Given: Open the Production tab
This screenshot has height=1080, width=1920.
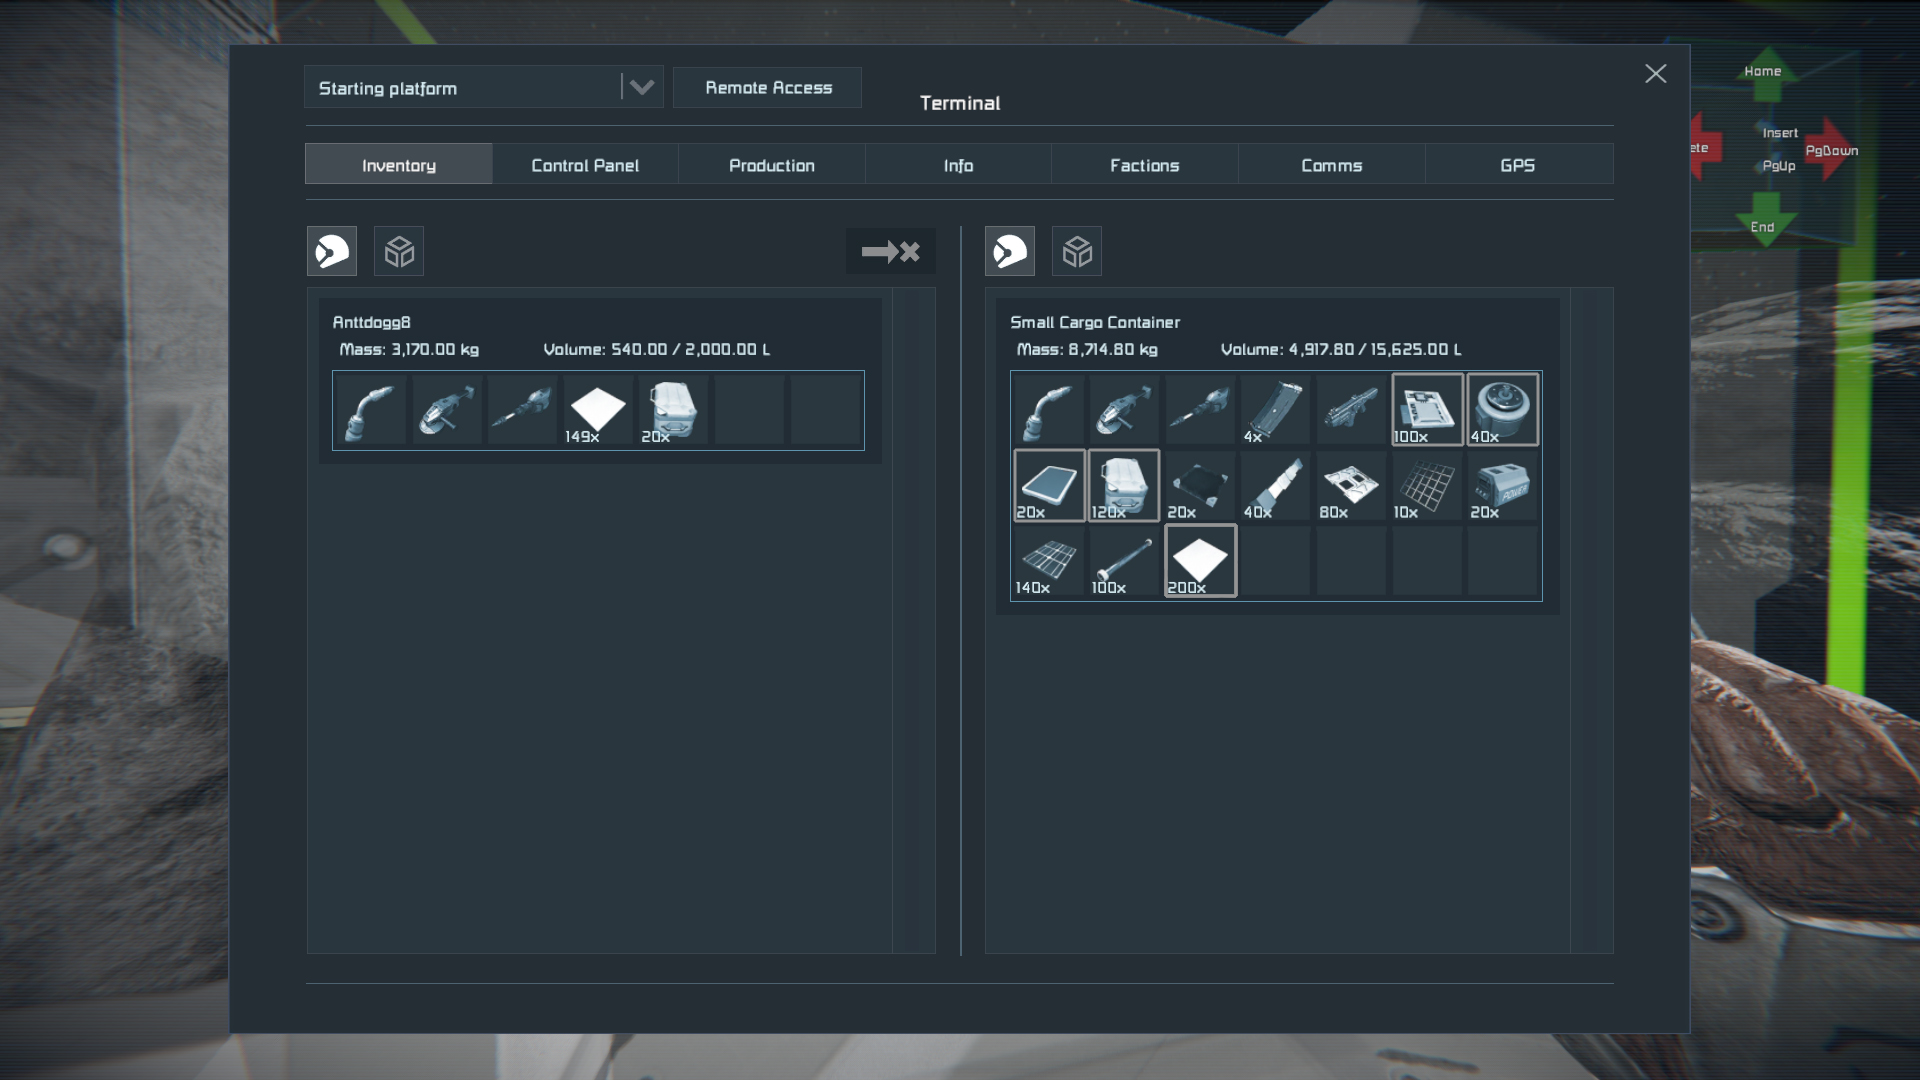Looking at the screenshot, I should (x=771, y=165).
